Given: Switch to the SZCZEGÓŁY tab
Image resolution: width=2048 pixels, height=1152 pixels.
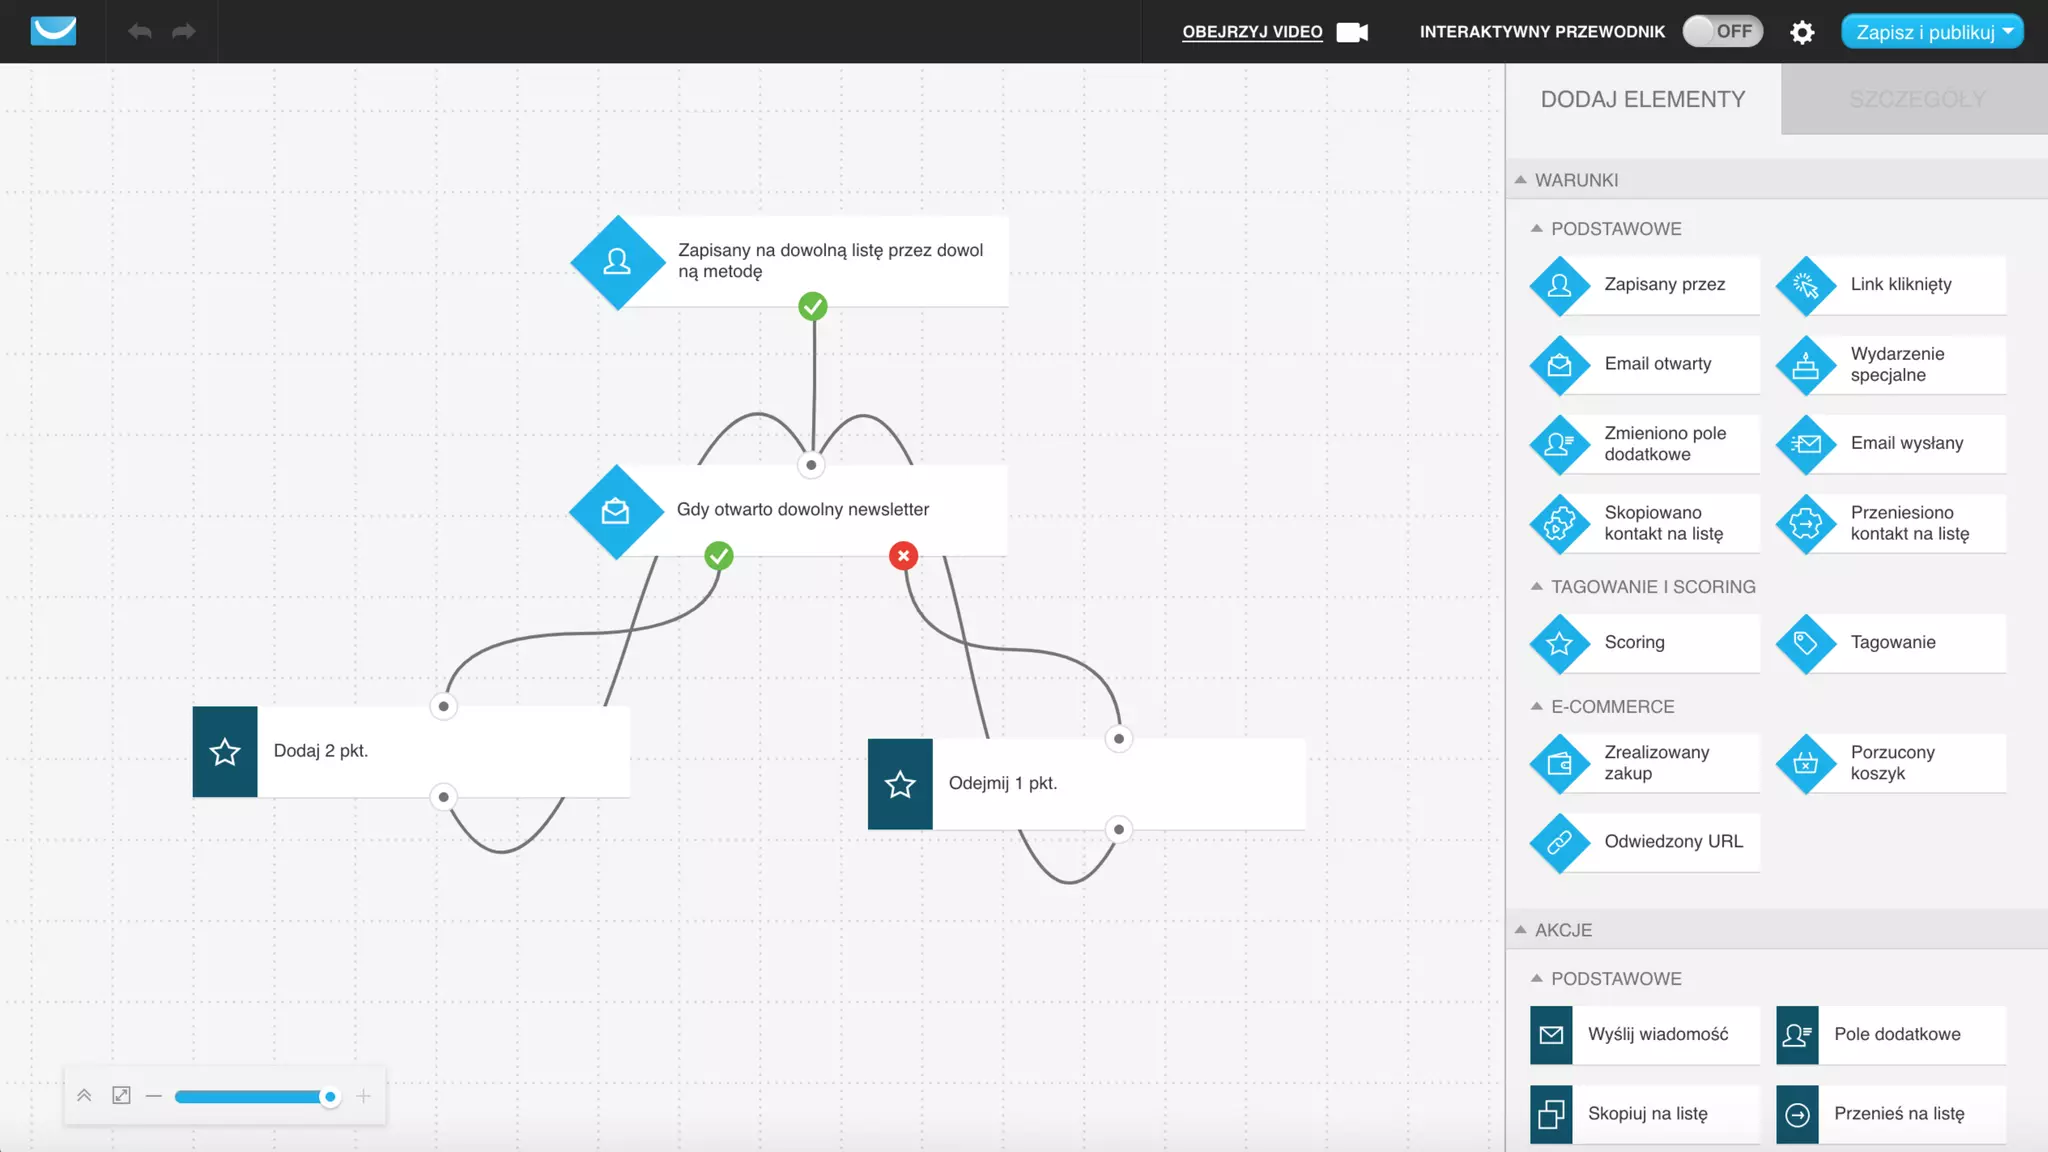Looking at the screenshot, I should (x=1916, y=99).
